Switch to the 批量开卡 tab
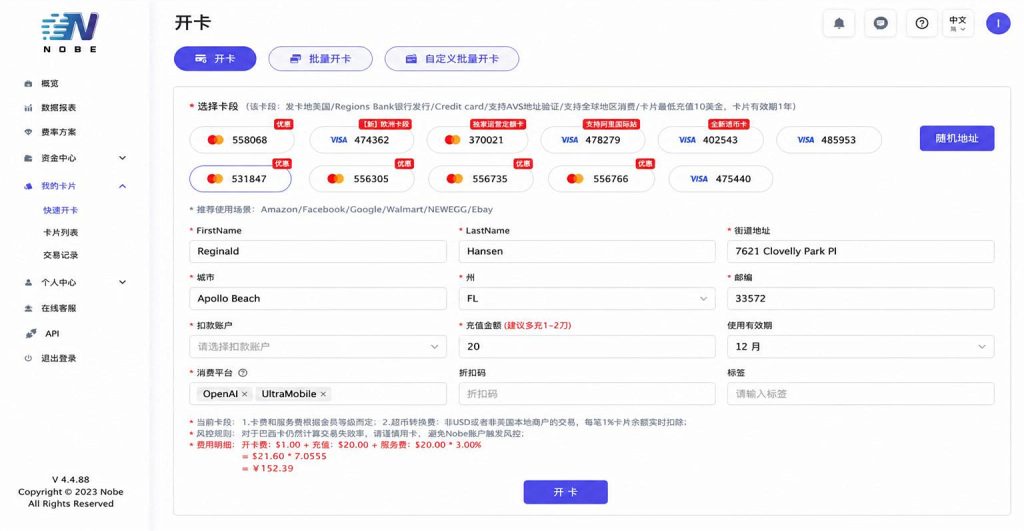This screenshot has height=531, width=1024. [321, 59]
